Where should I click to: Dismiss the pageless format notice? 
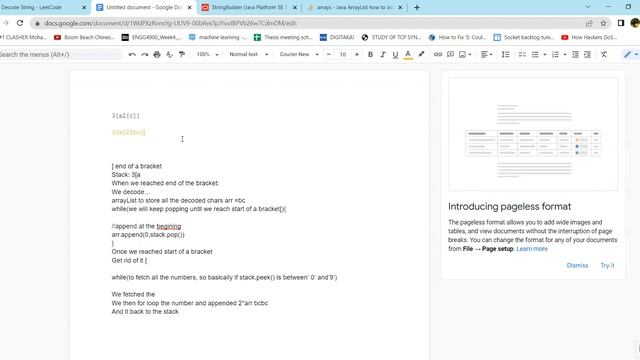point(577,265)
